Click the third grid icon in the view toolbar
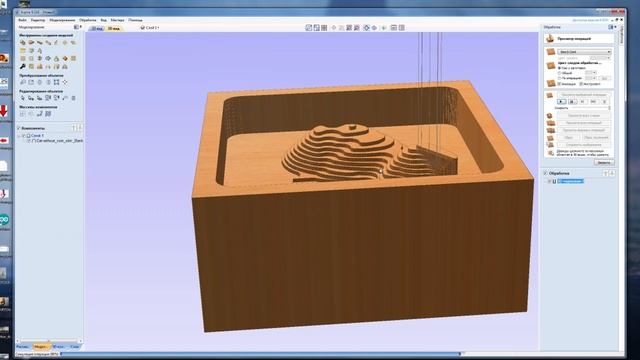This screenshot has width=640, height=360. (324, 28)
